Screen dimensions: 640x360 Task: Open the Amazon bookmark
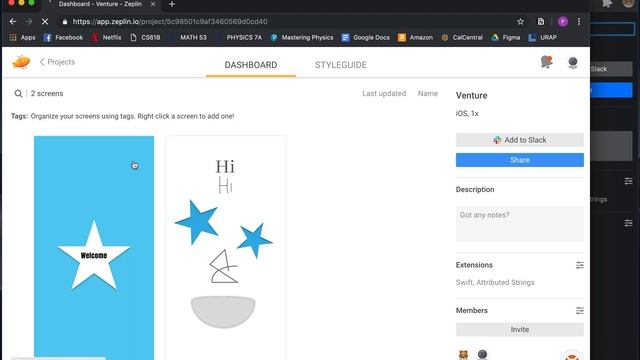tap(415, 38)
